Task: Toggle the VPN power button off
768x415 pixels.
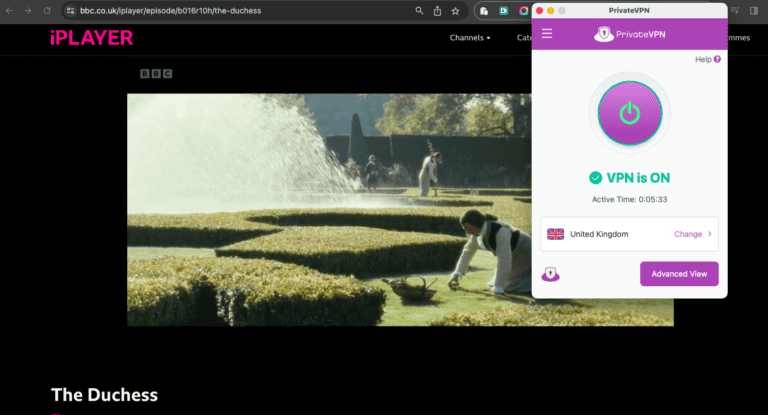Action: coord(629,113)
